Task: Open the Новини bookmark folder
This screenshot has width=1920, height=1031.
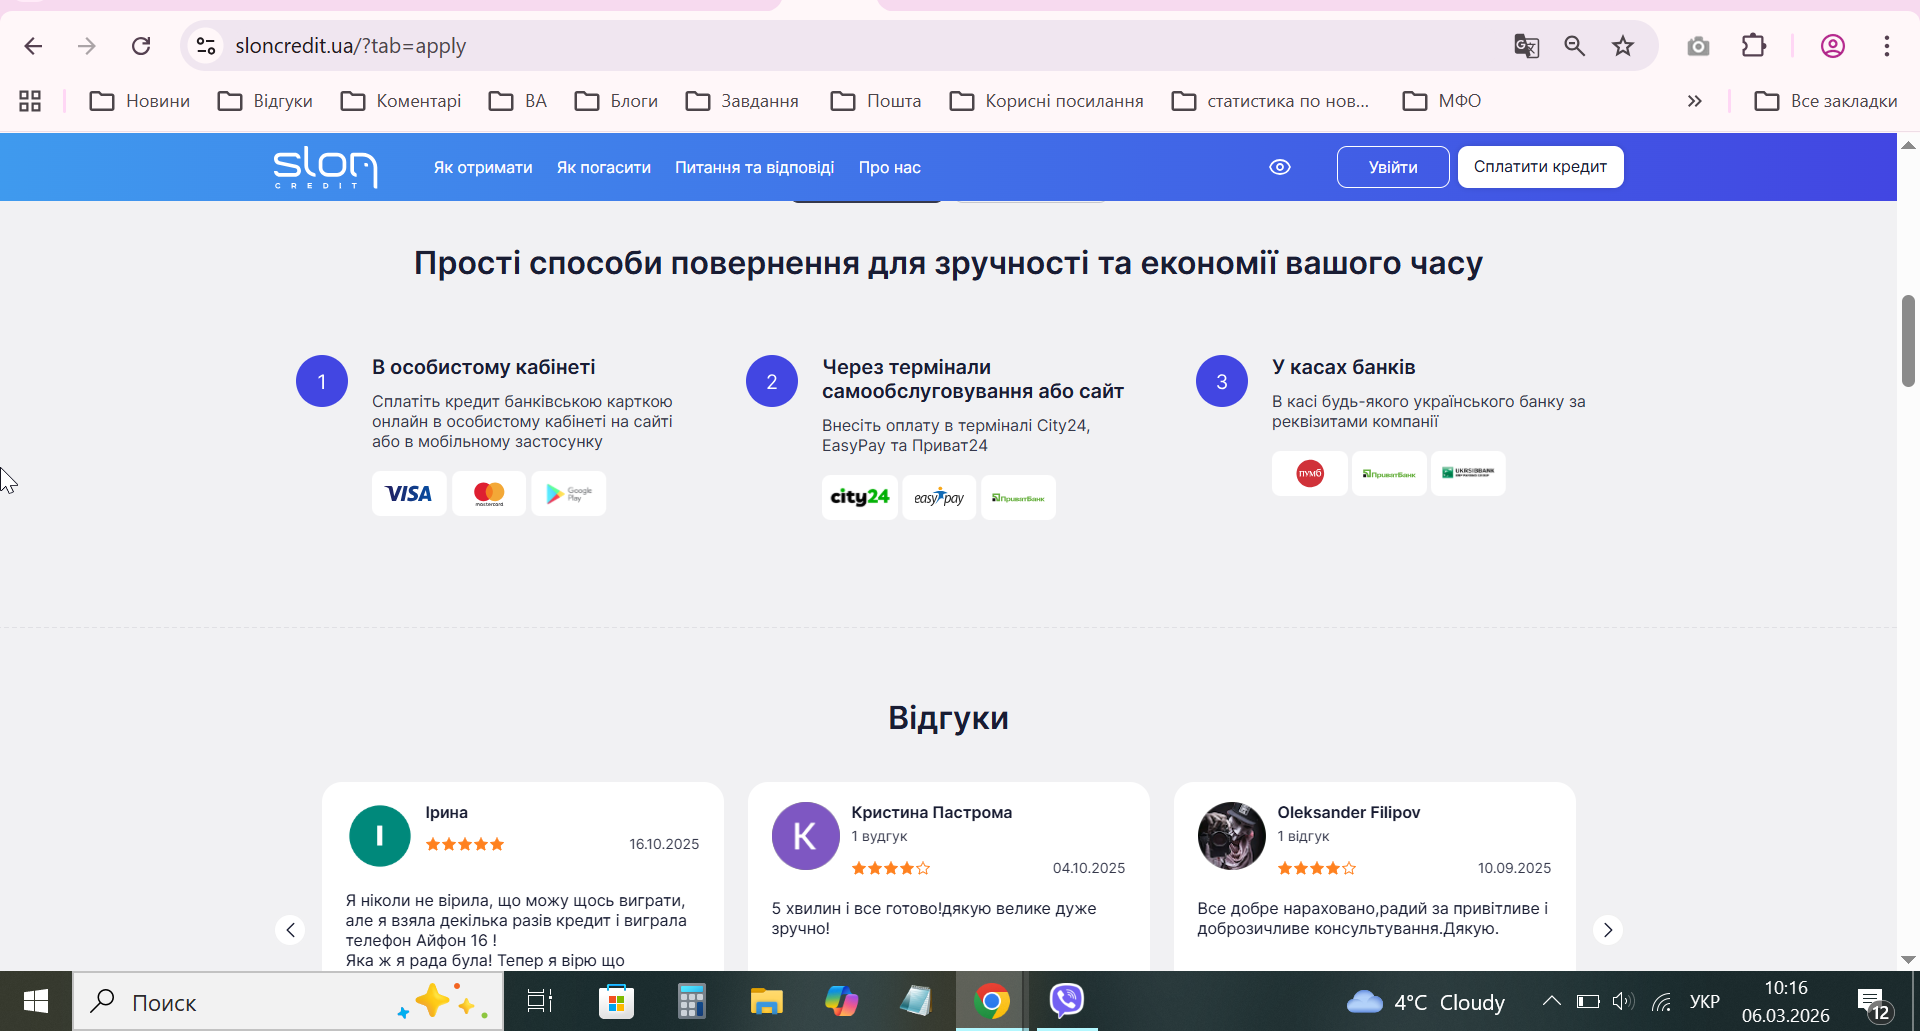Action: point(140,101)
